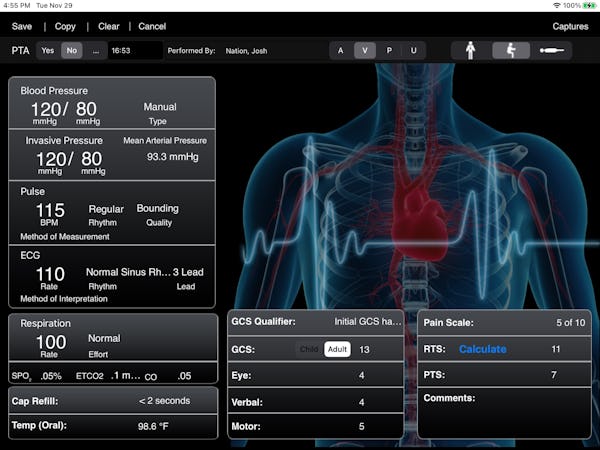Edit invasive pressure diastolic 80
The height and width of the screenshot is (450, 600).
91,159
